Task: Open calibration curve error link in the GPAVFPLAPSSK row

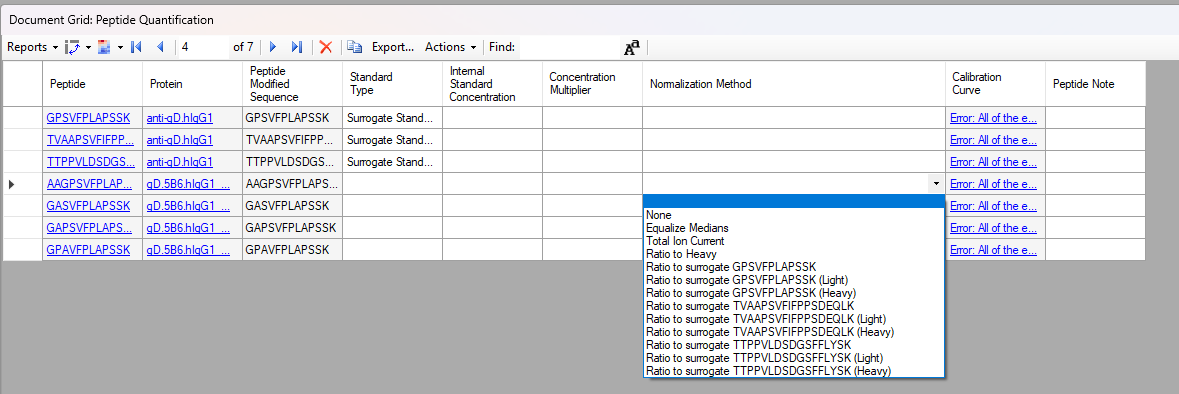Action: pyautogui.click(x=993, y=249)
